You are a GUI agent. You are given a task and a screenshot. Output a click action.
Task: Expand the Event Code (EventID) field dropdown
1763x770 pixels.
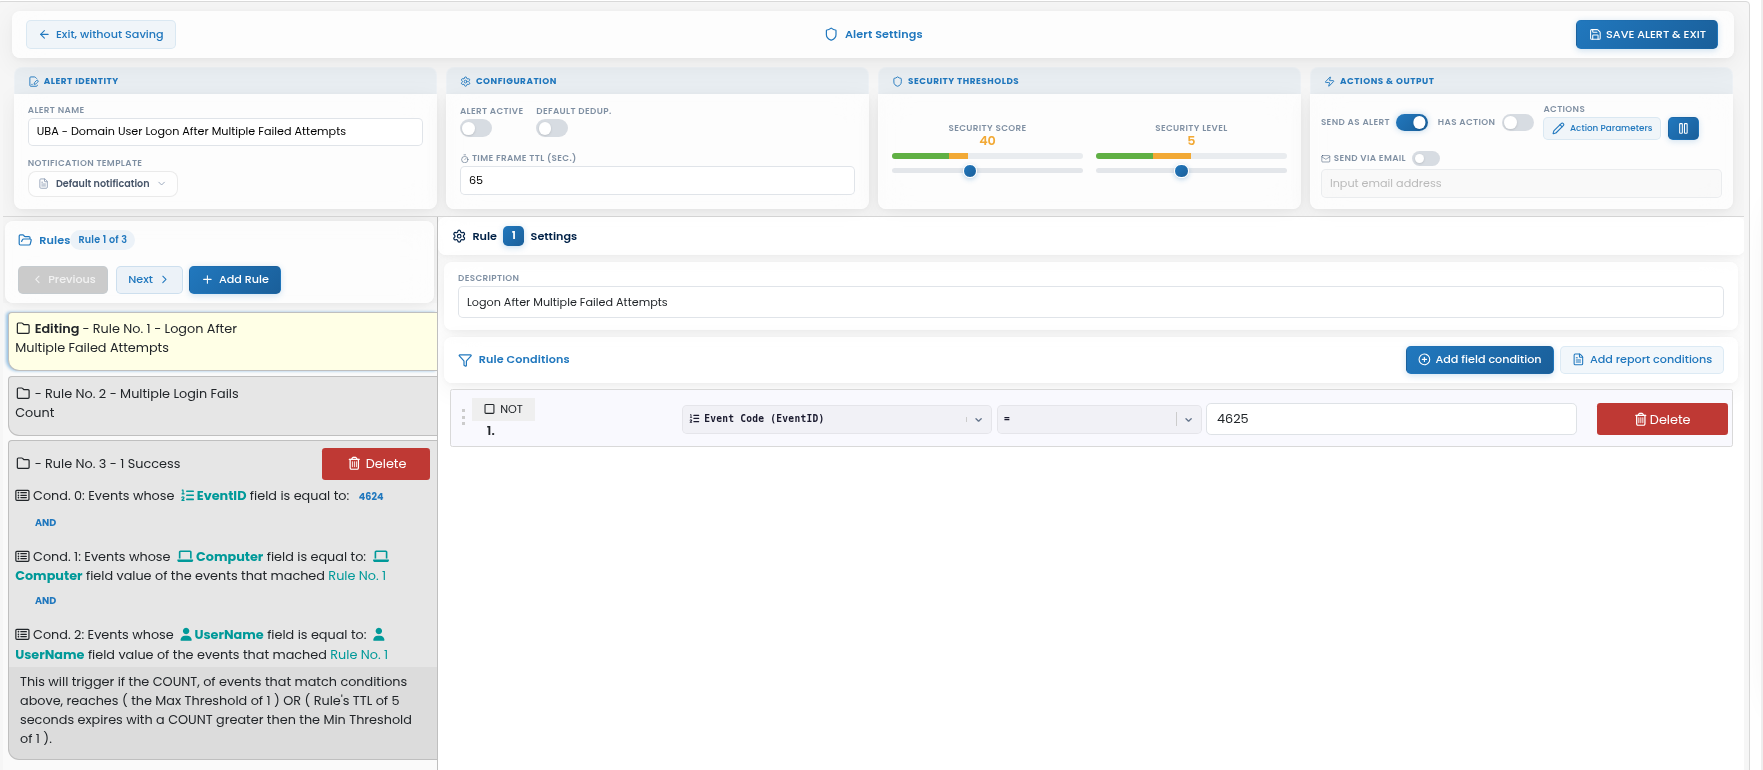tap(837, 419)
